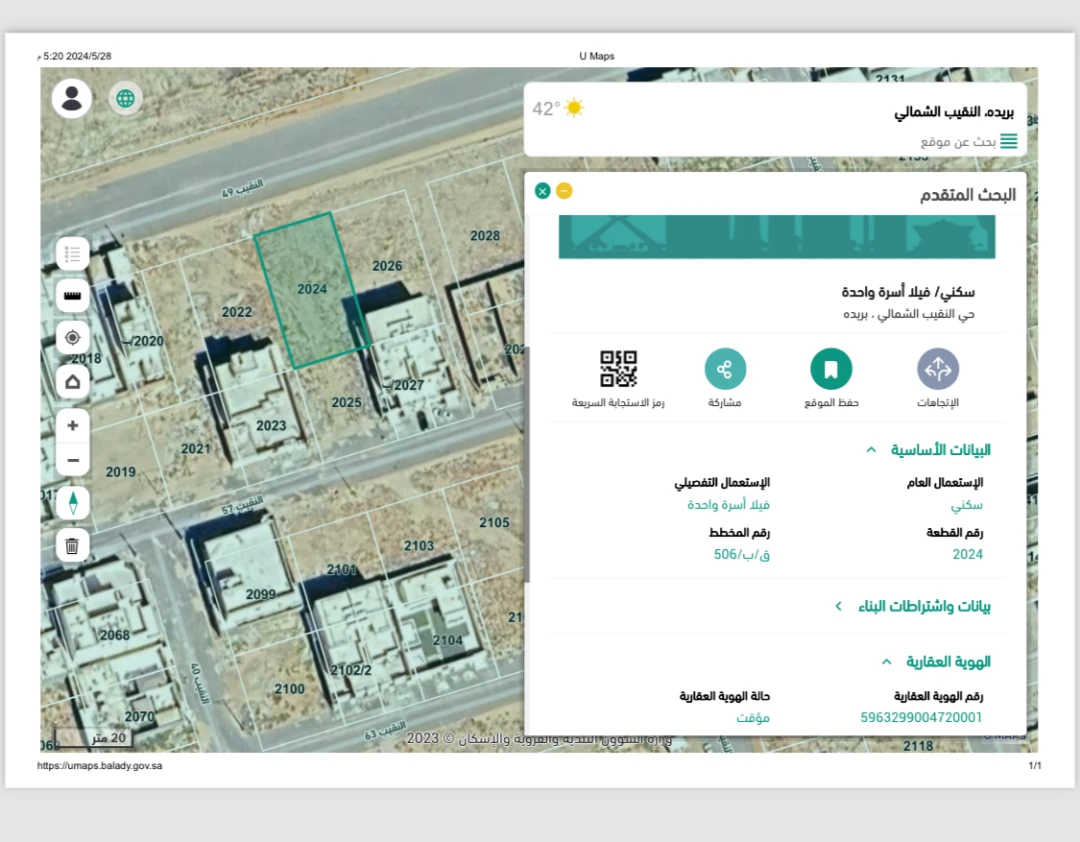Viewport: 1080px width, 842px height.
Task: Click the locate my position icon
Action: point(72,338)
